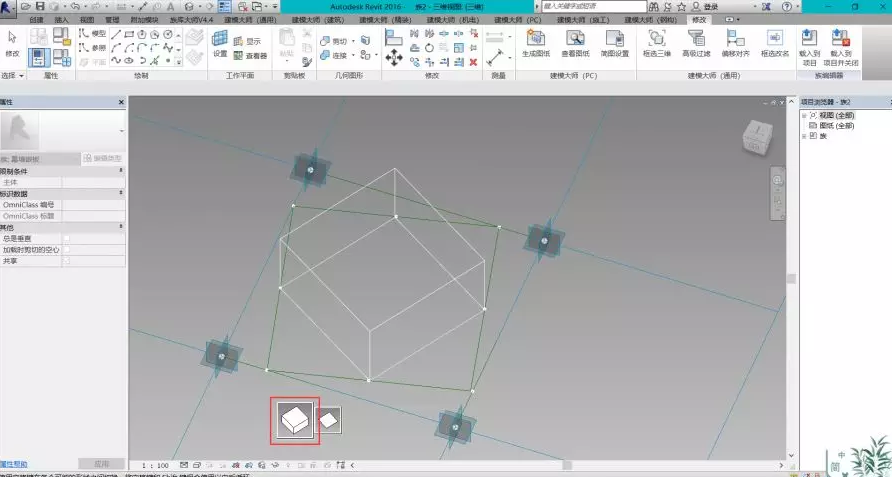892x477 pixels.
Task: Click the 1 : 100 view scale button
Action: click(155, 466)
